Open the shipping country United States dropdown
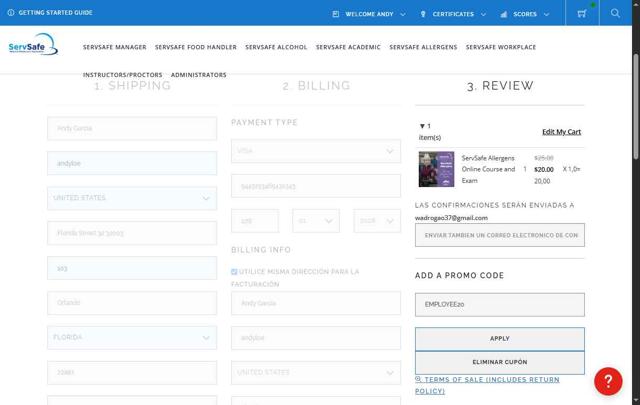Screen dimensions: 640x405 (x=132, y=198)
